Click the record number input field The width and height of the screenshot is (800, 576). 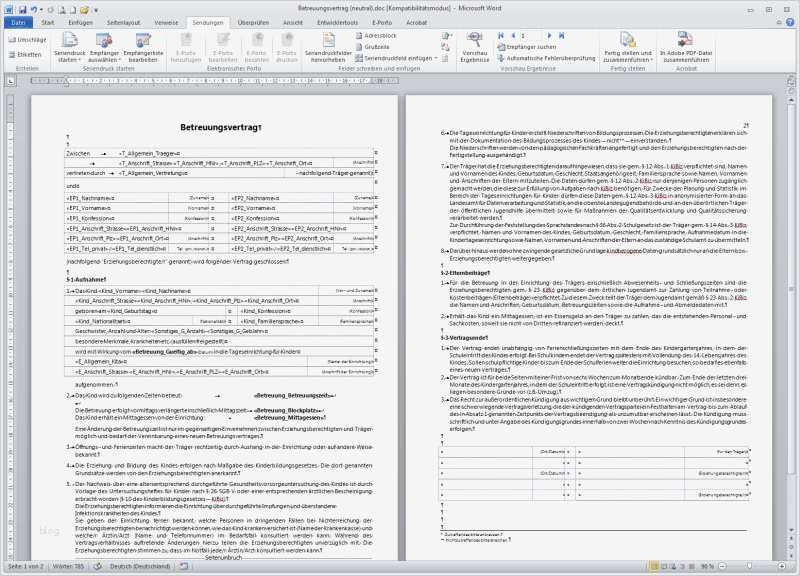[531, 36]
